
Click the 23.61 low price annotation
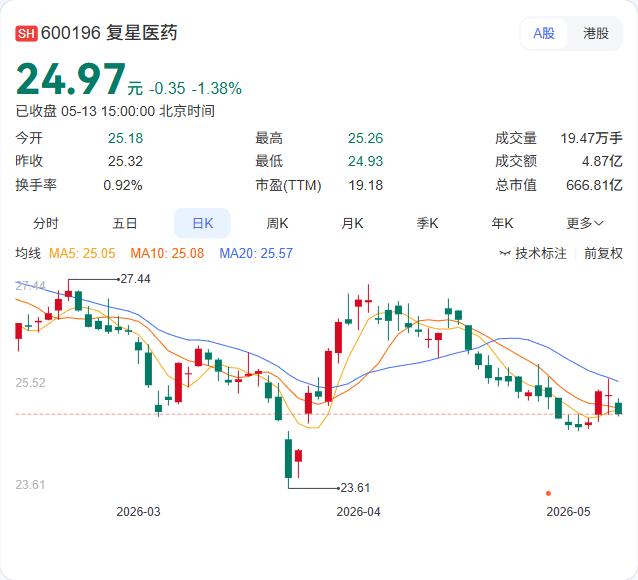[355, 488]
